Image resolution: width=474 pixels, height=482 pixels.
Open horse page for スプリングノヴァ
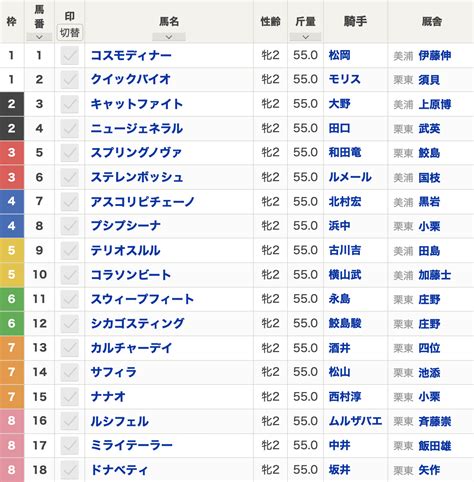(x=136, y=153)
